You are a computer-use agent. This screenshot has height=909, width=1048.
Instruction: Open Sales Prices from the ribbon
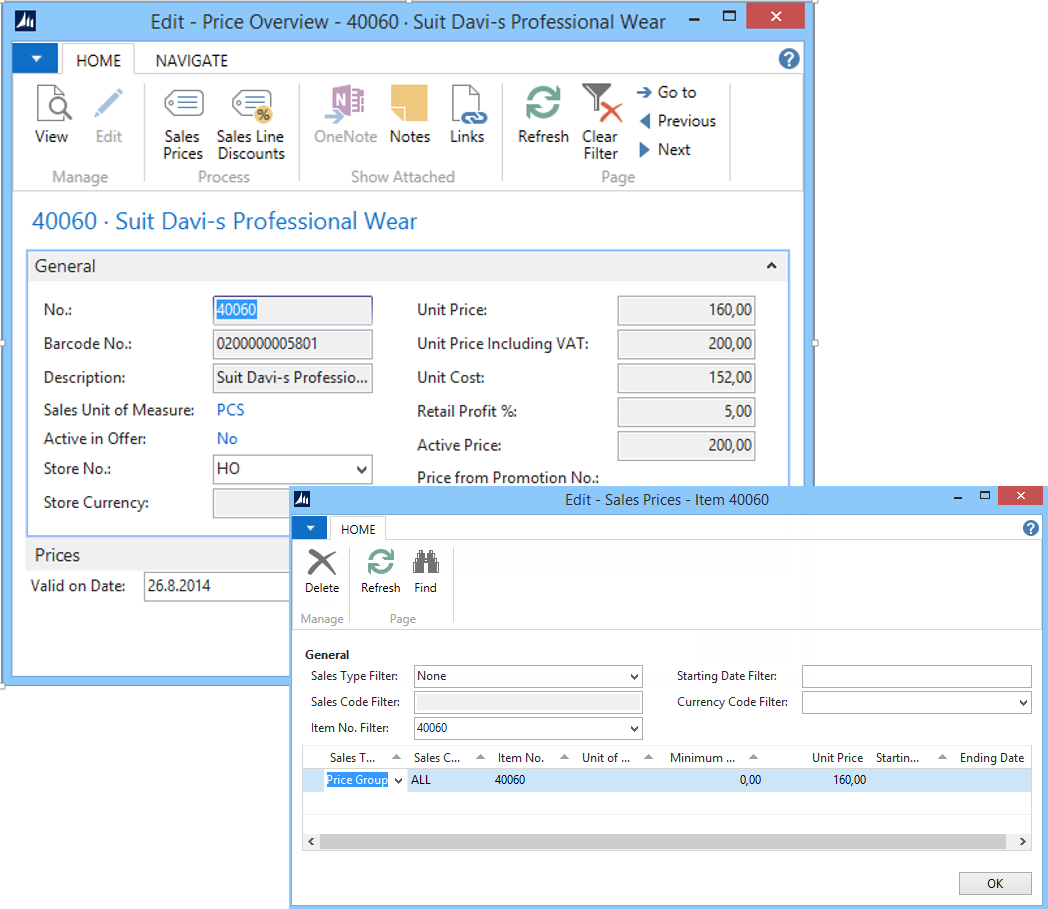click(183, 123)
